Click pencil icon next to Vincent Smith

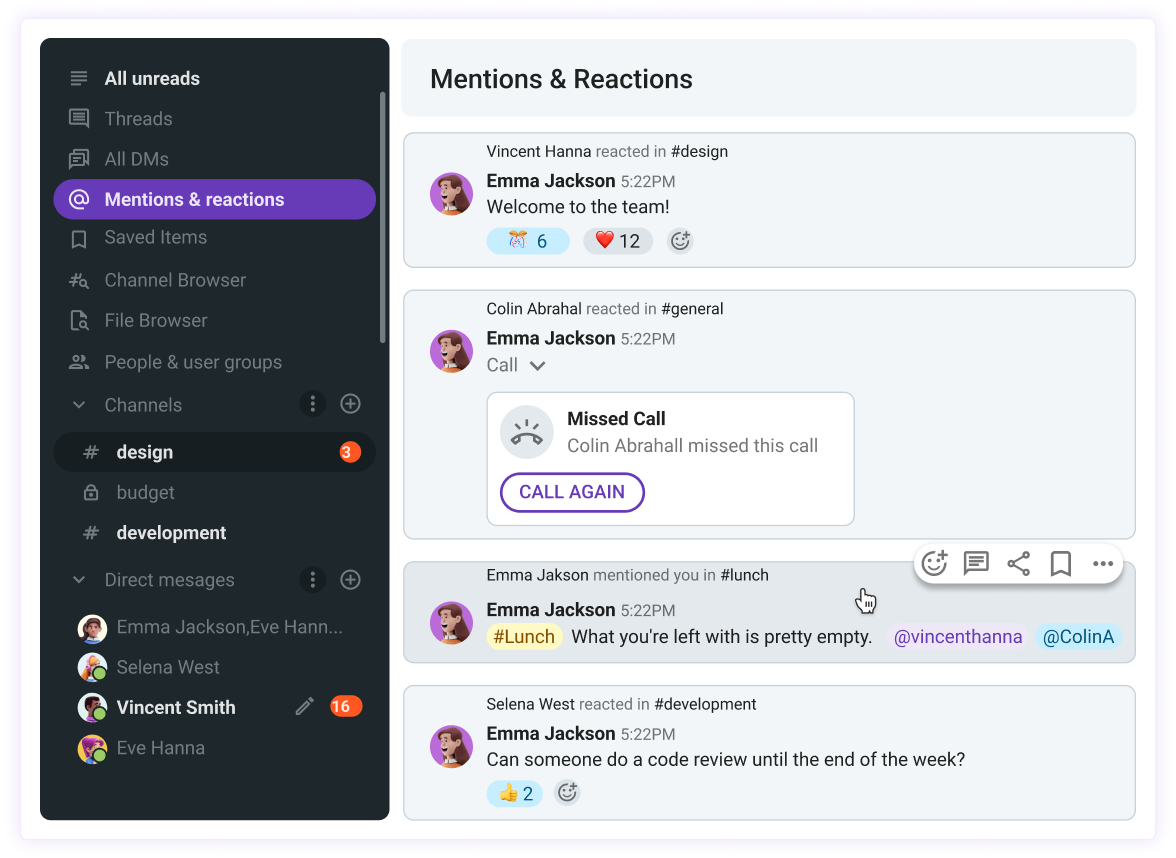pos(304,706)
